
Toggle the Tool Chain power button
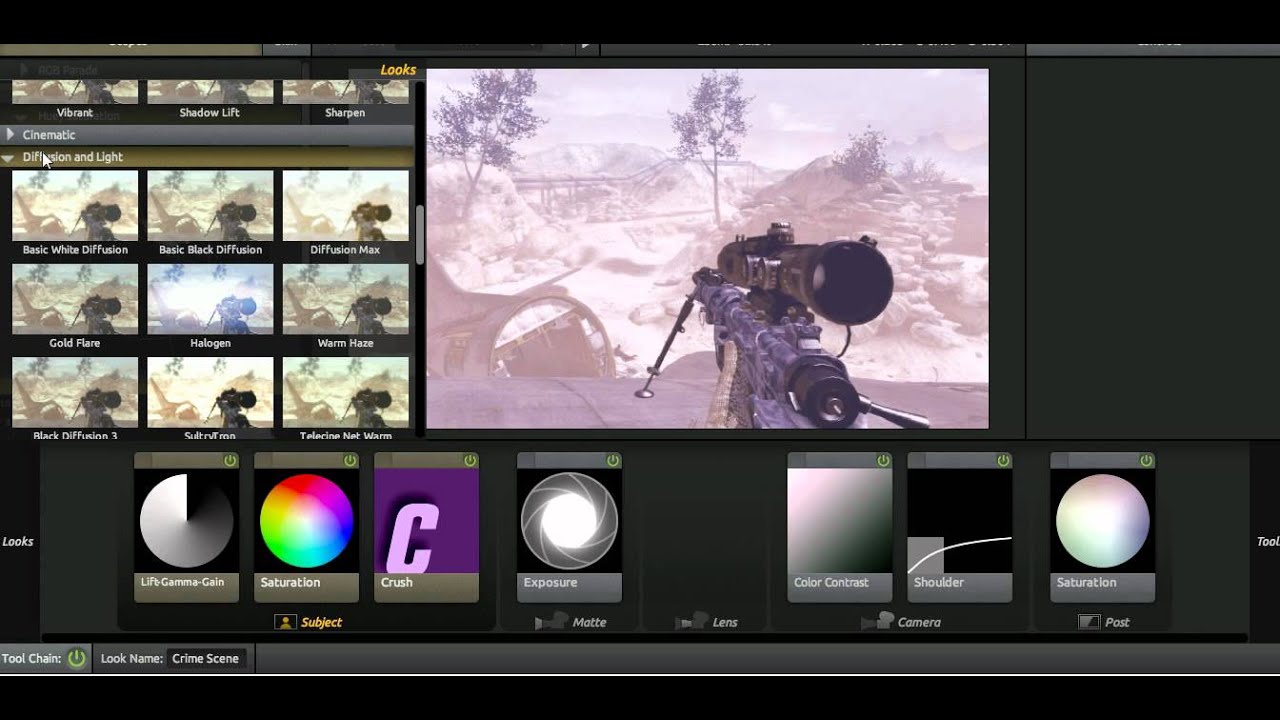click(x=76, y=658)
